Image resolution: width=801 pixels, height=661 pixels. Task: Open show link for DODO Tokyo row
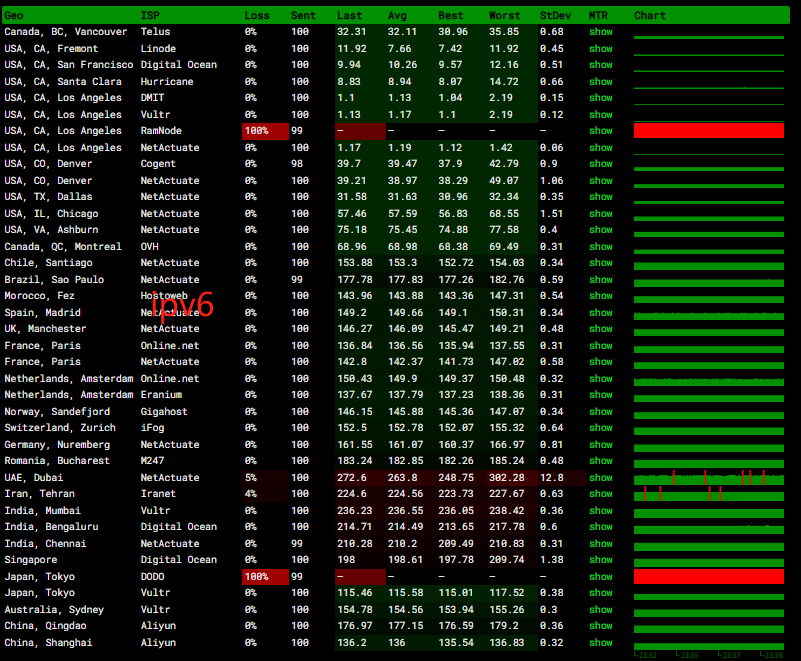point(600,576)
